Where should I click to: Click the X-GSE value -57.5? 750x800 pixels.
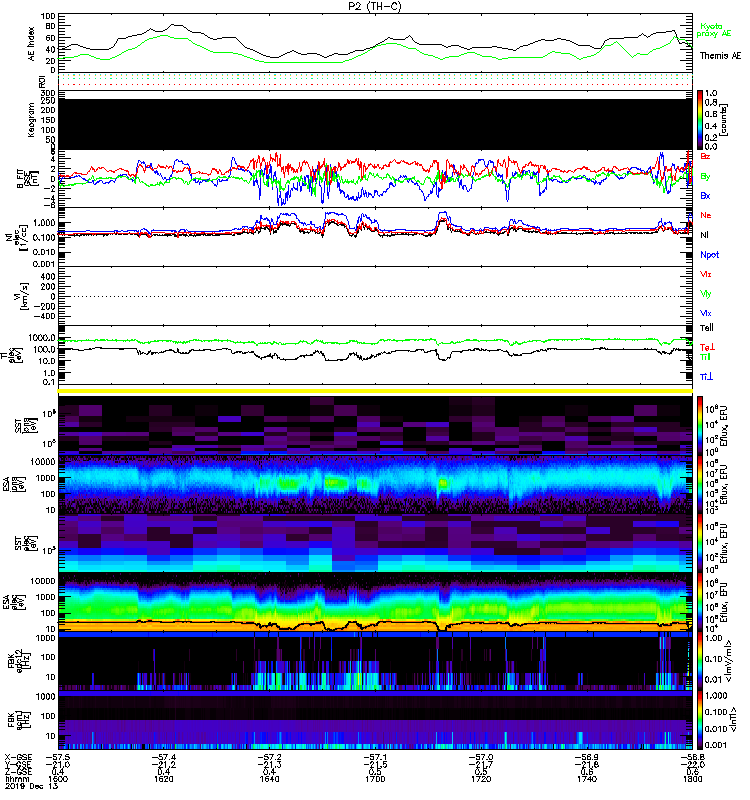[58, 757]
